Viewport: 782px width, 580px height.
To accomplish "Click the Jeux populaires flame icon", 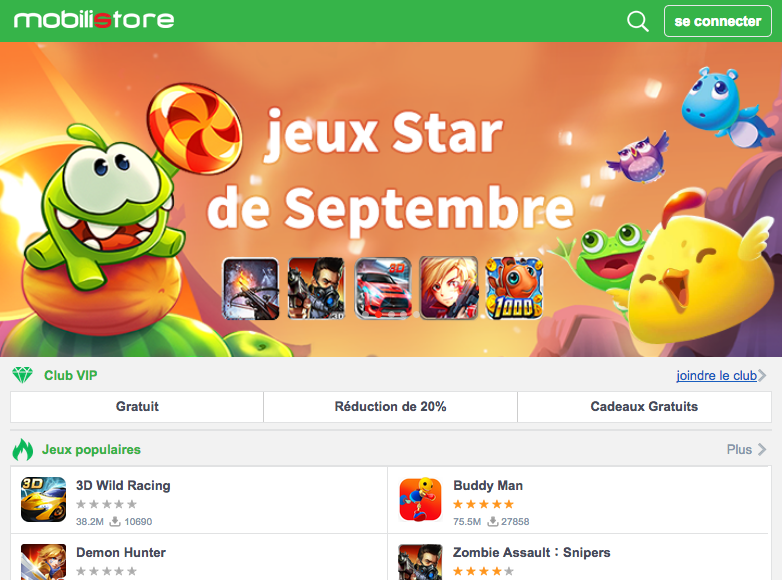I will 23,449.
